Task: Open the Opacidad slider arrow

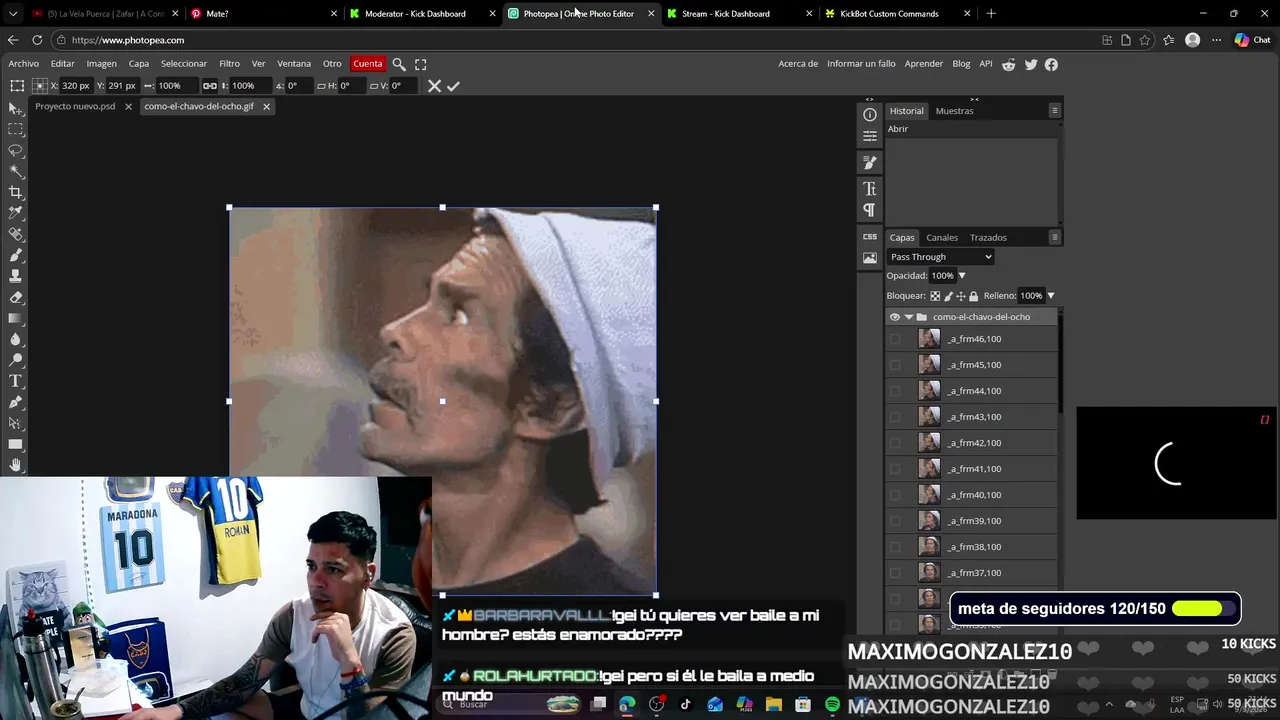Action: 962,276
